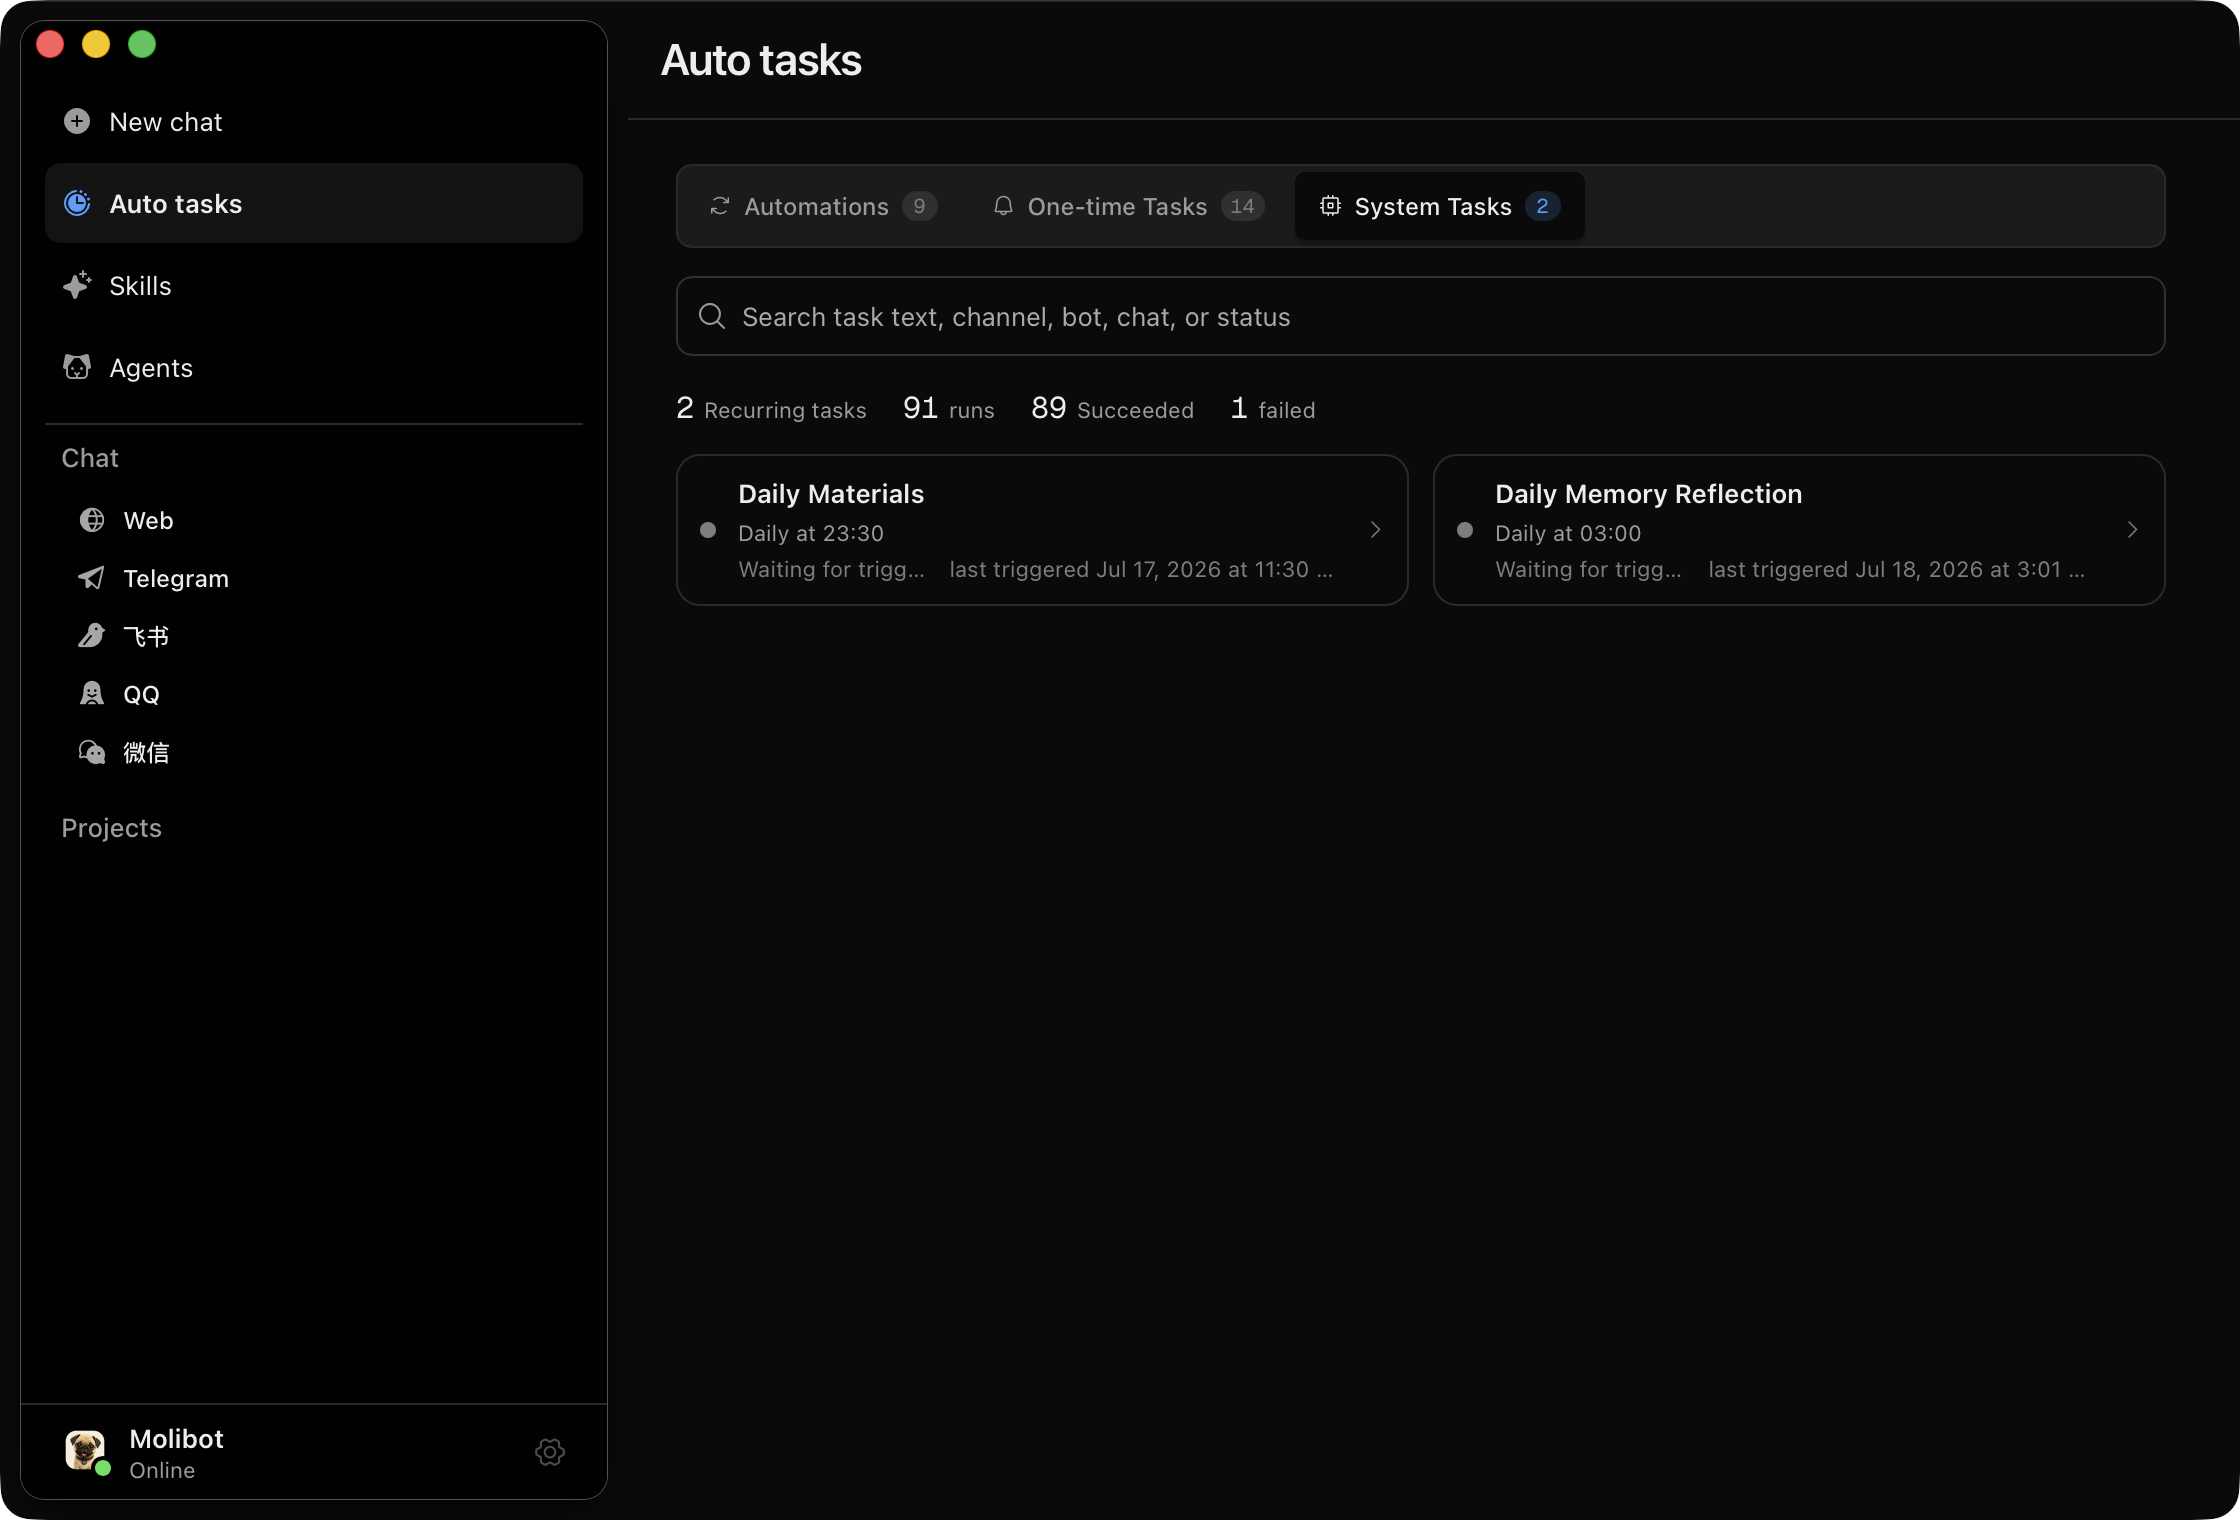Select the System Tasks tab
The image size is (2240, 1520).
(x=1439, y=206)
